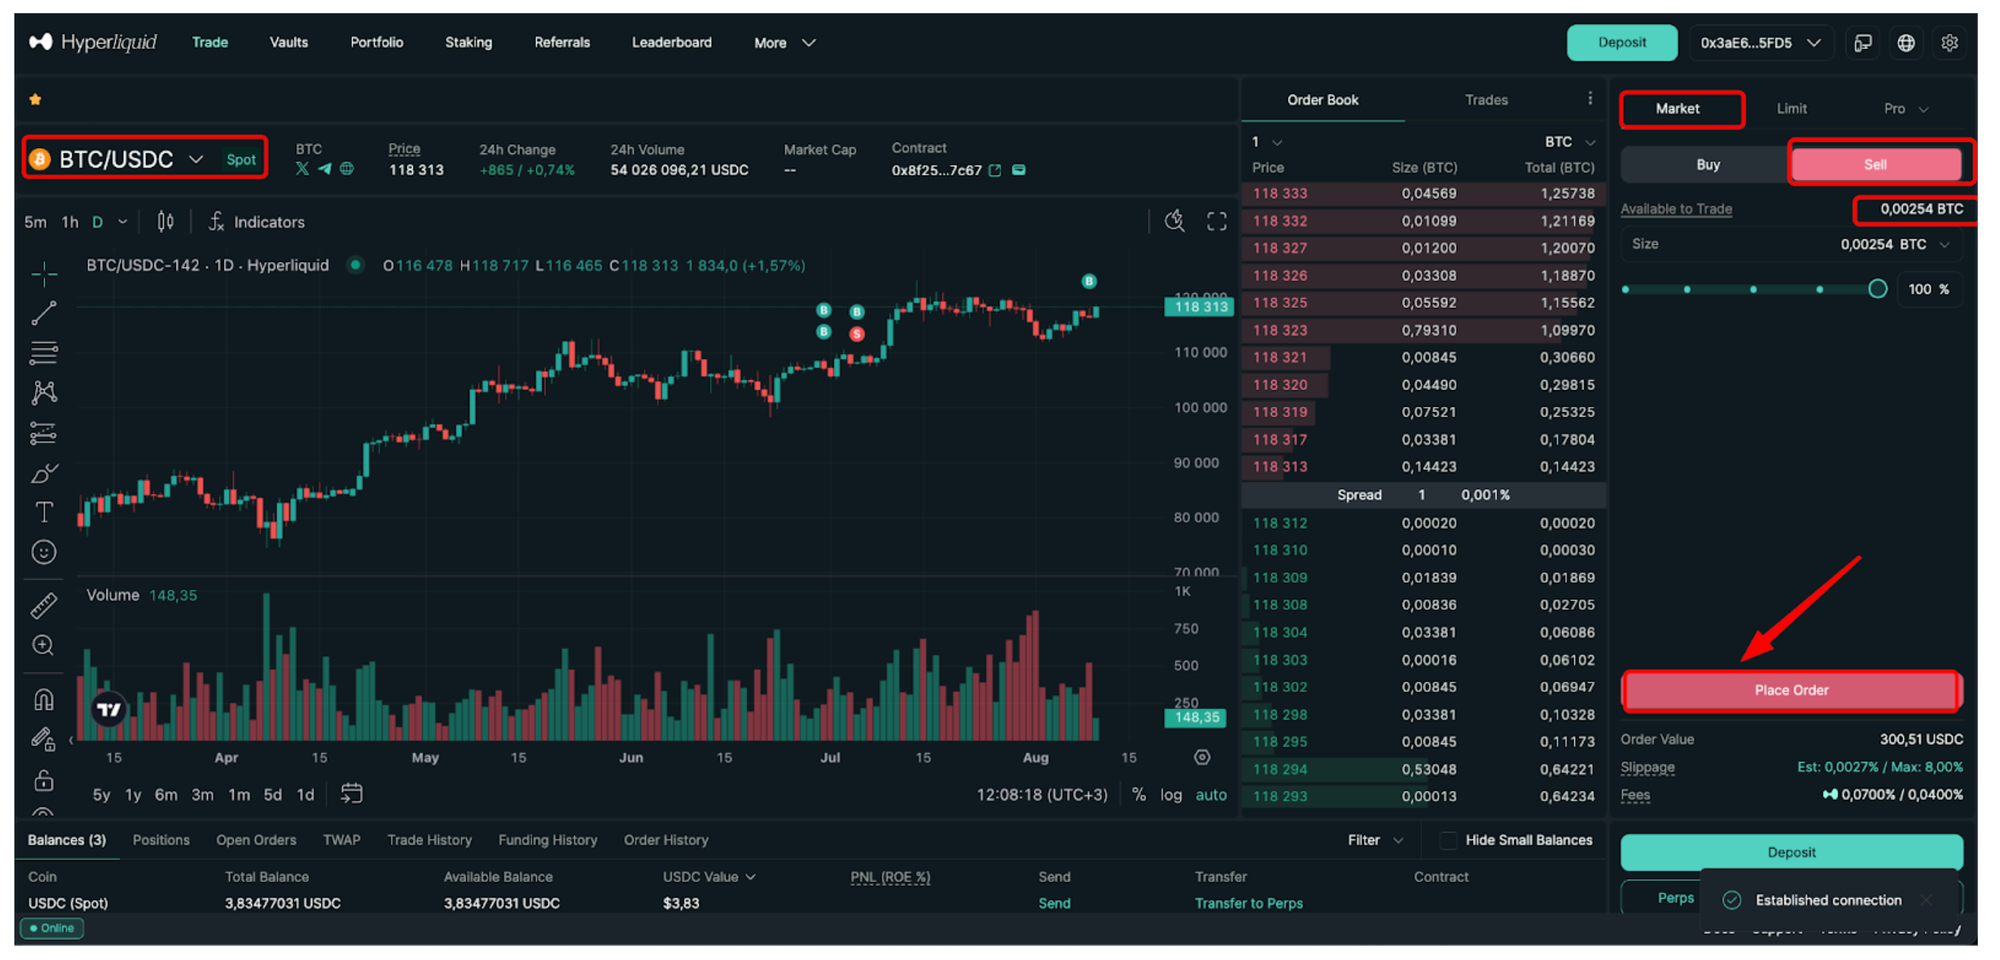This screenshot has height=960, width=2000.
Task: Open the emoji sticker tool
Action: 44,552
